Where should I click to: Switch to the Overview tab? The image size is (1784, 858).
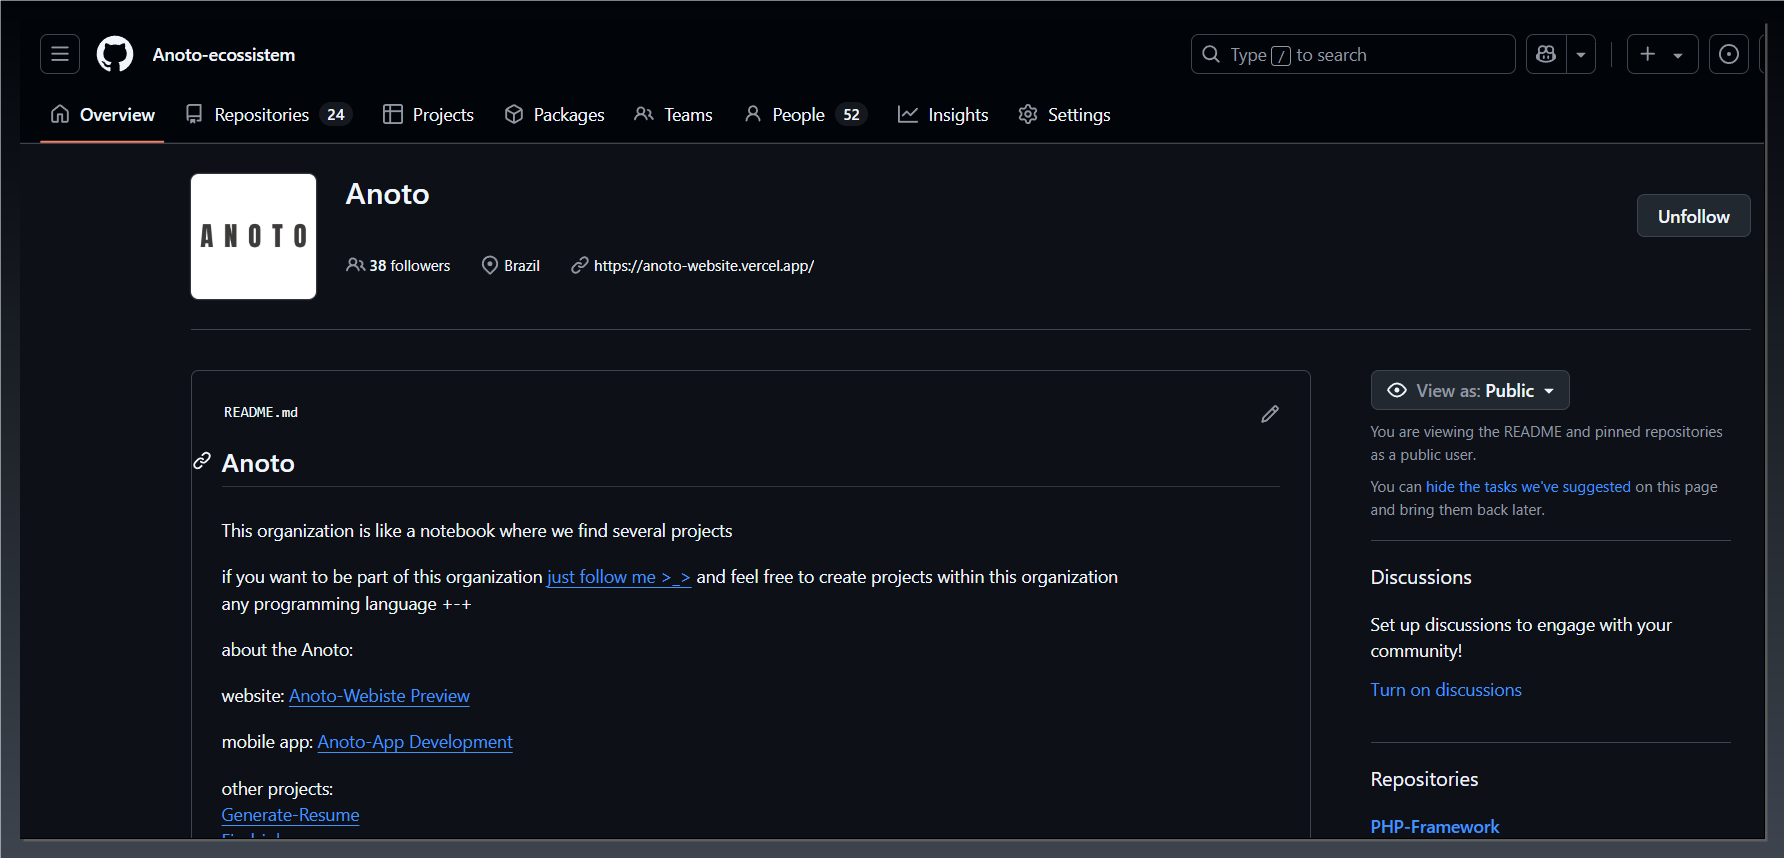102,115
